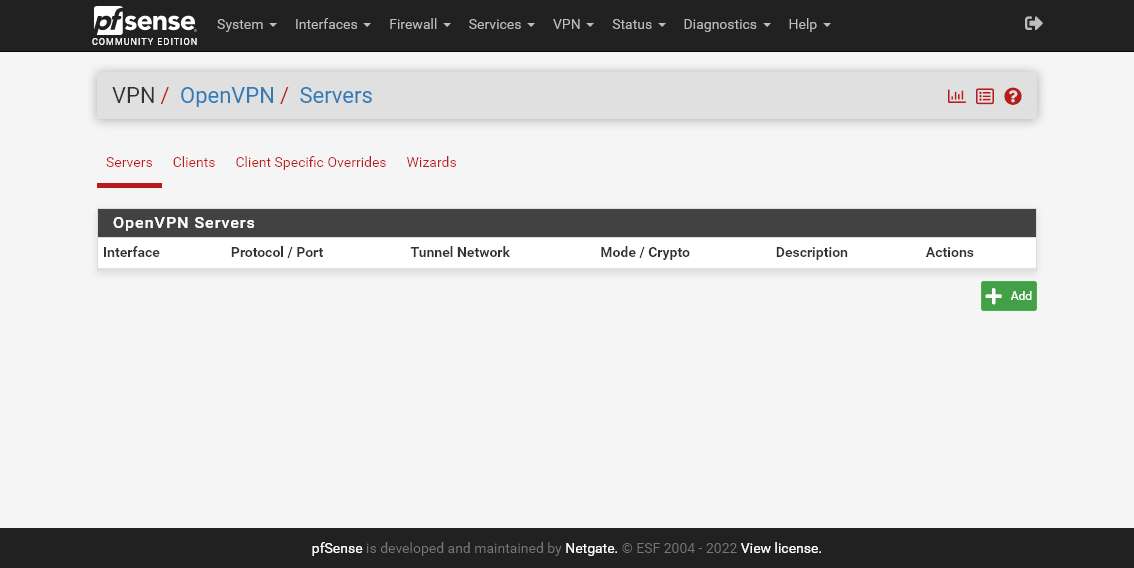Expand the Diagnostics menu

coord(727,25)
